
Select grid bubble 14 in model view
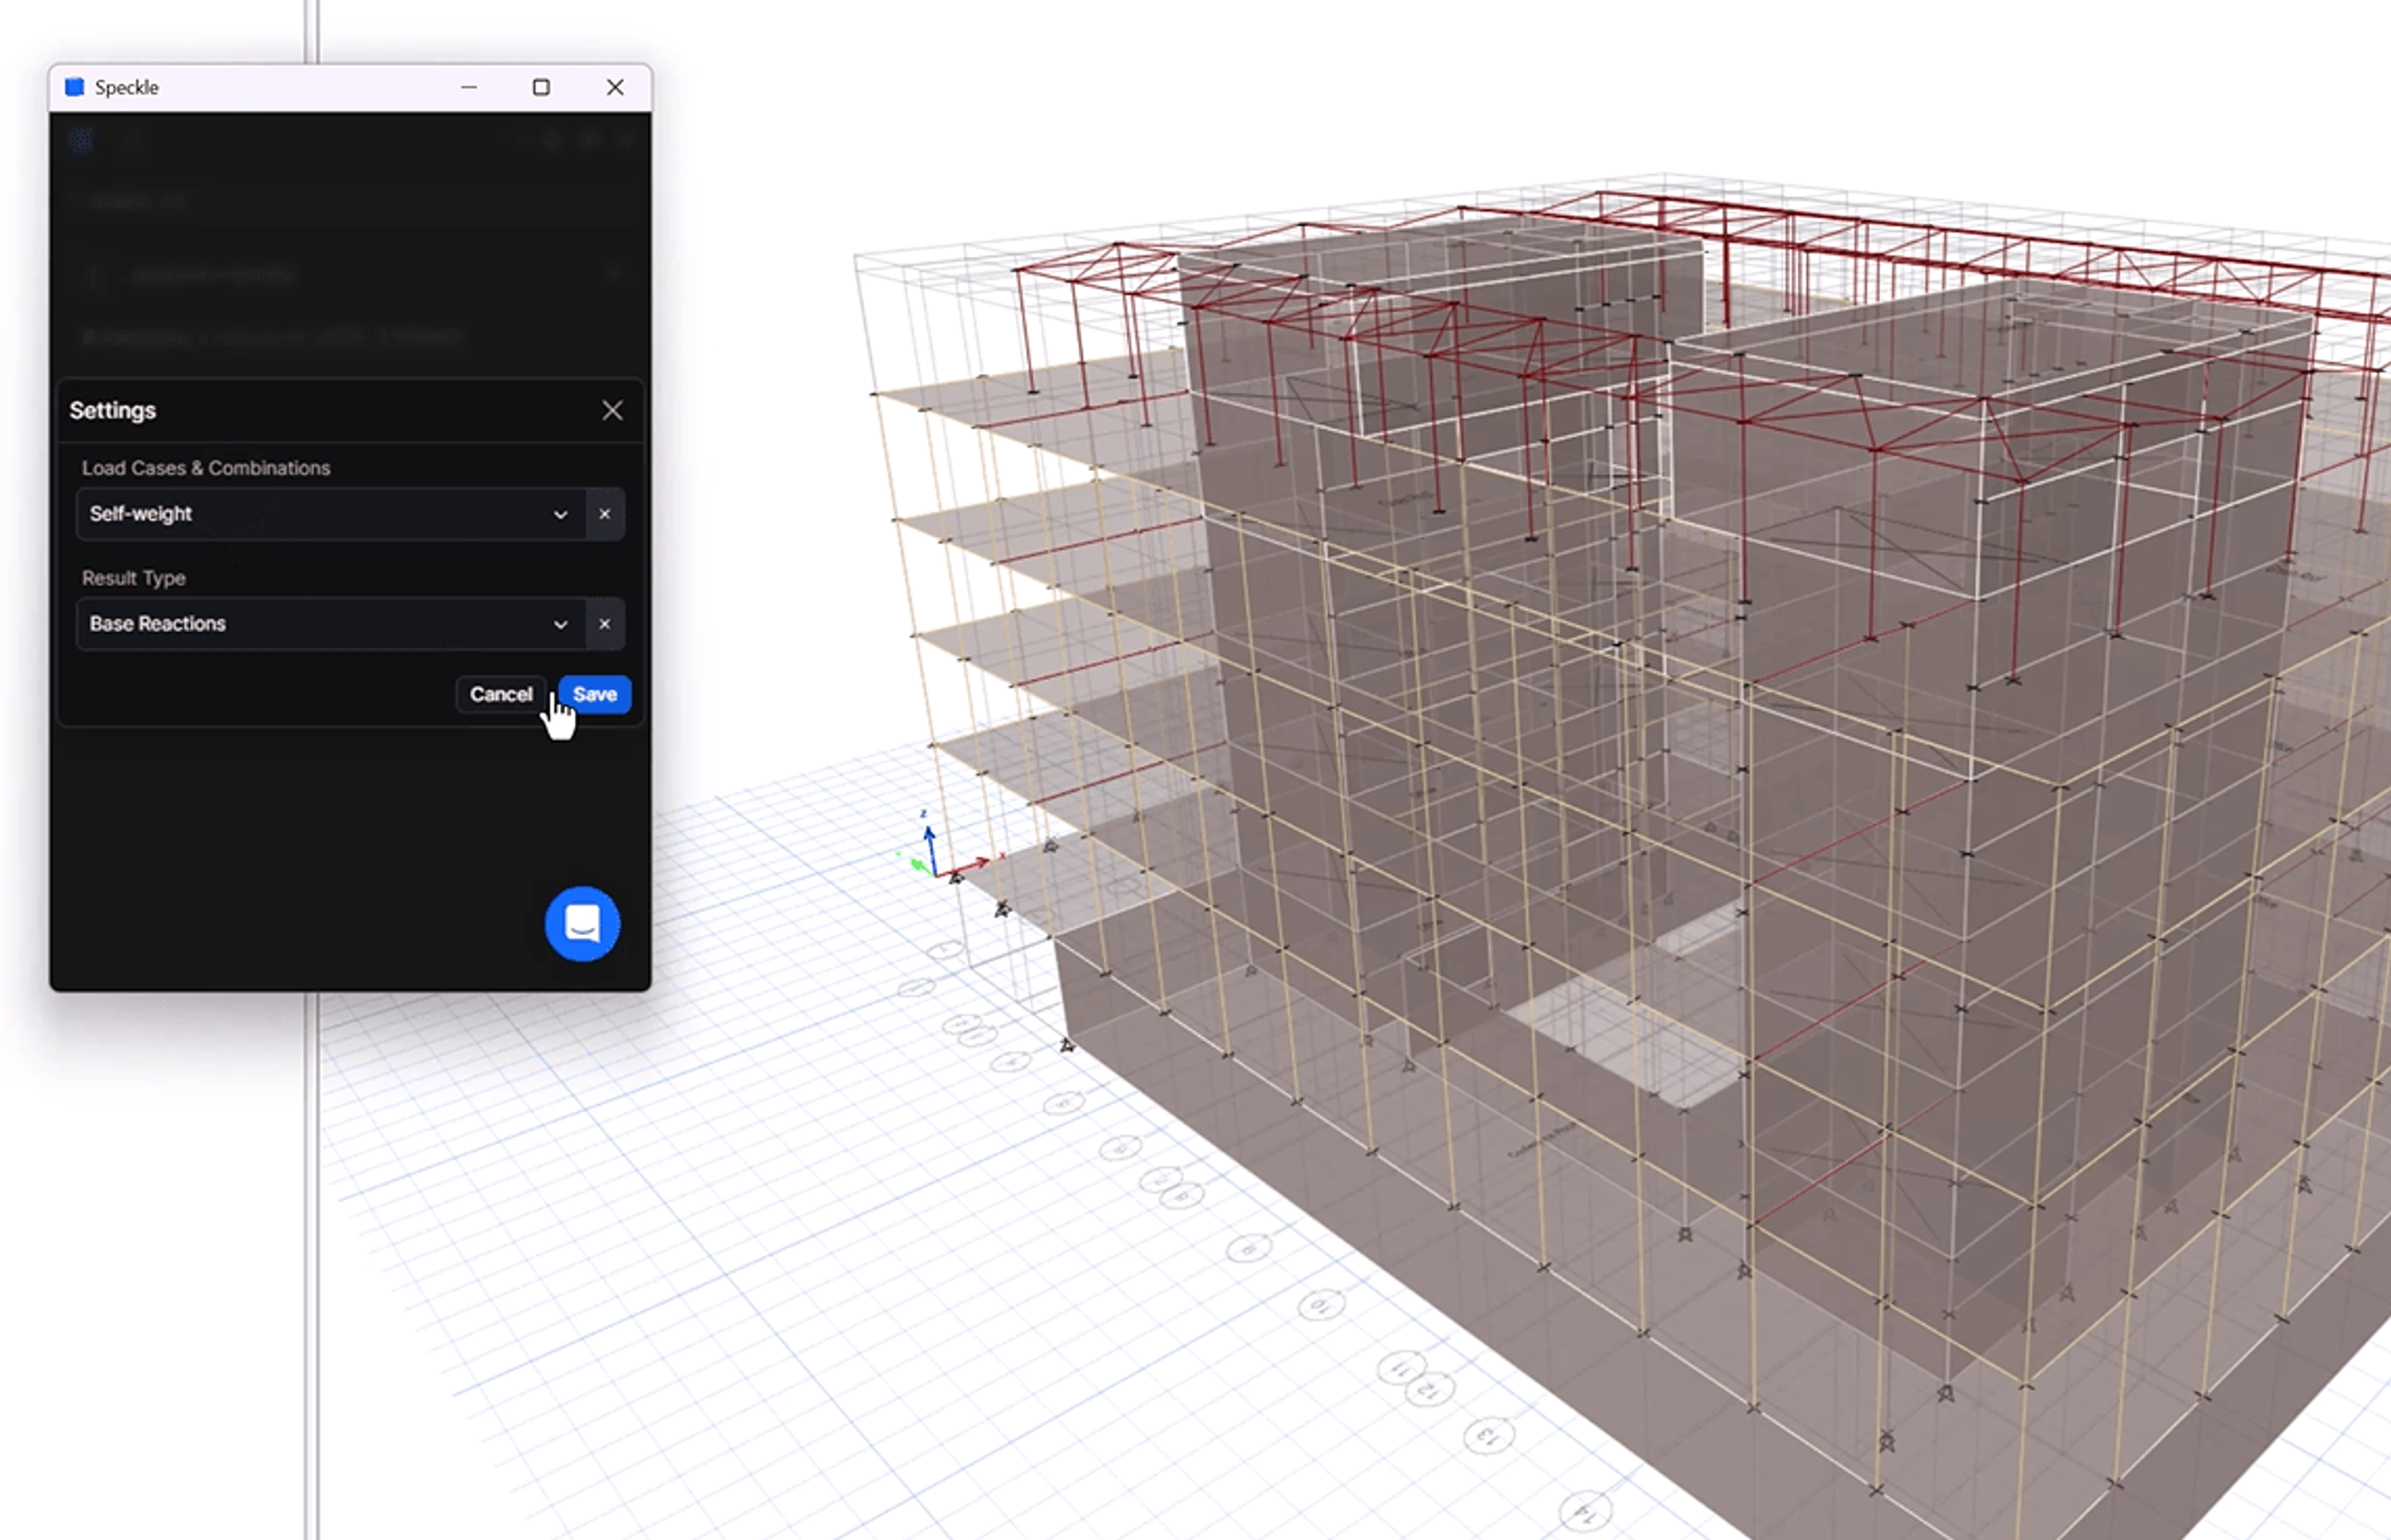[x=1586, y=1511]
